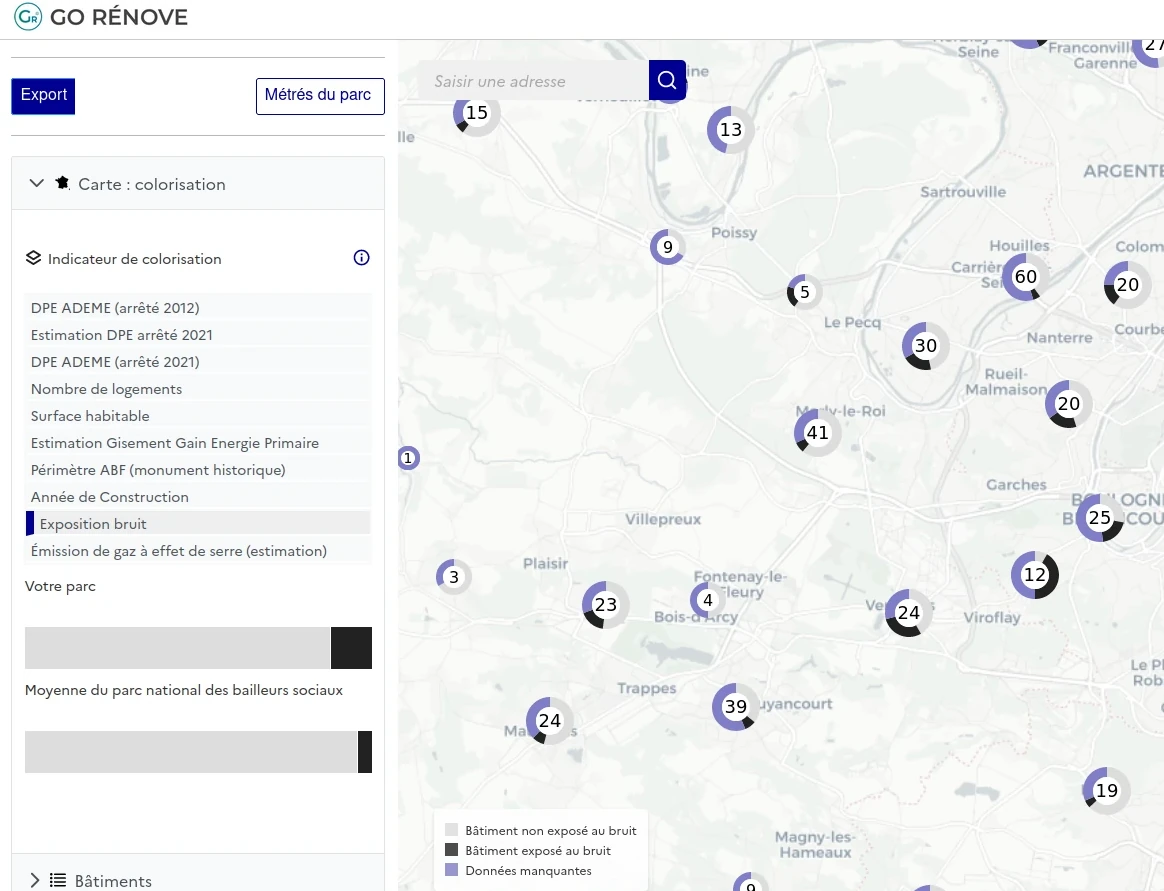Select Exposition bruit colorisation indicator
Screen dimensions: 1164x891
93,524
